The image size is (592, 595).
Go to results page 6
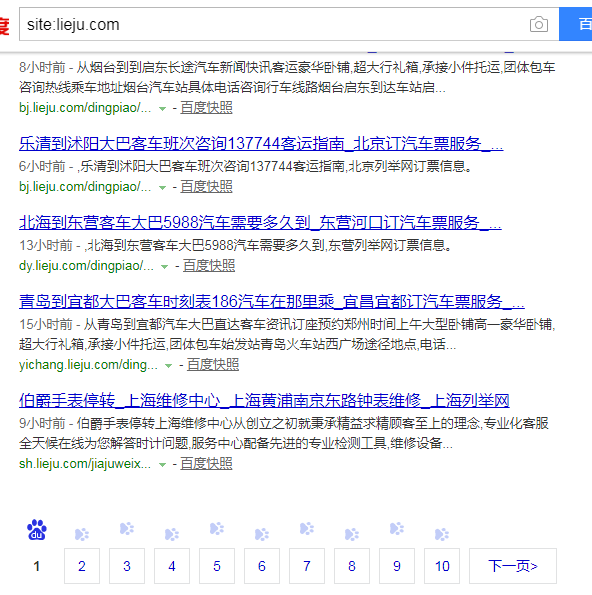262,566
